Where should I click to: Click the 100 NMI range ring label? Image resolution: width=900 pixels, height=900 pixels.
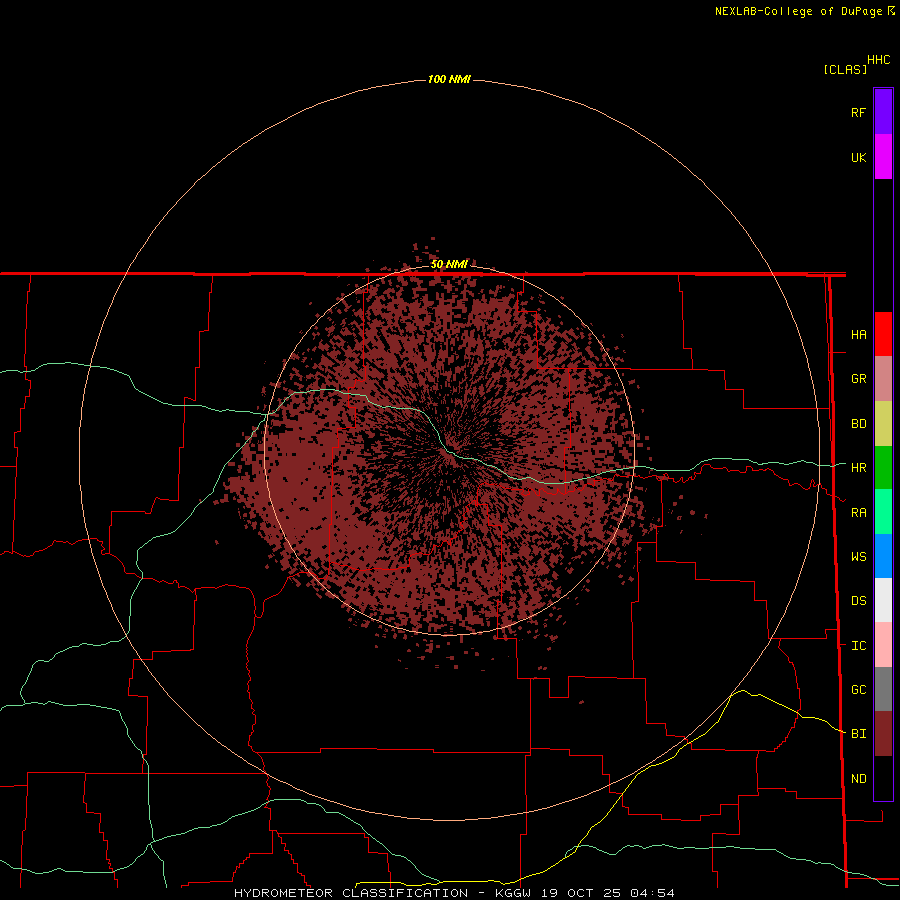(449, 79)
